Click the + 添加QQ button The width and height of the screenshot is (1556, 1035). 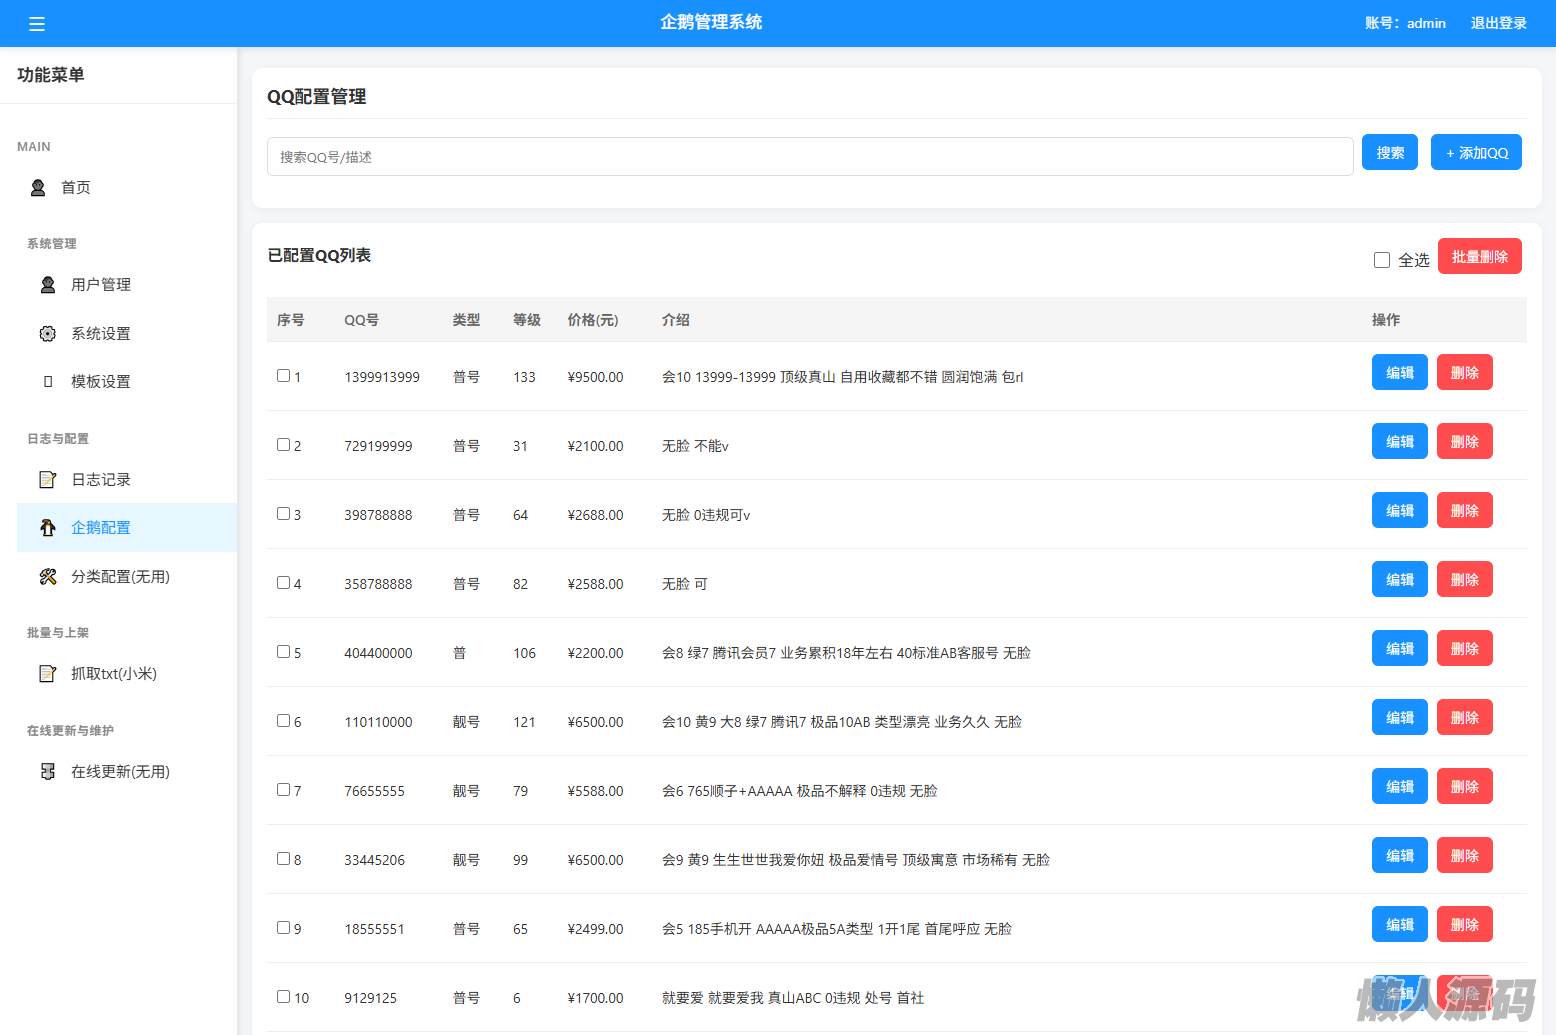[1476, 153]
